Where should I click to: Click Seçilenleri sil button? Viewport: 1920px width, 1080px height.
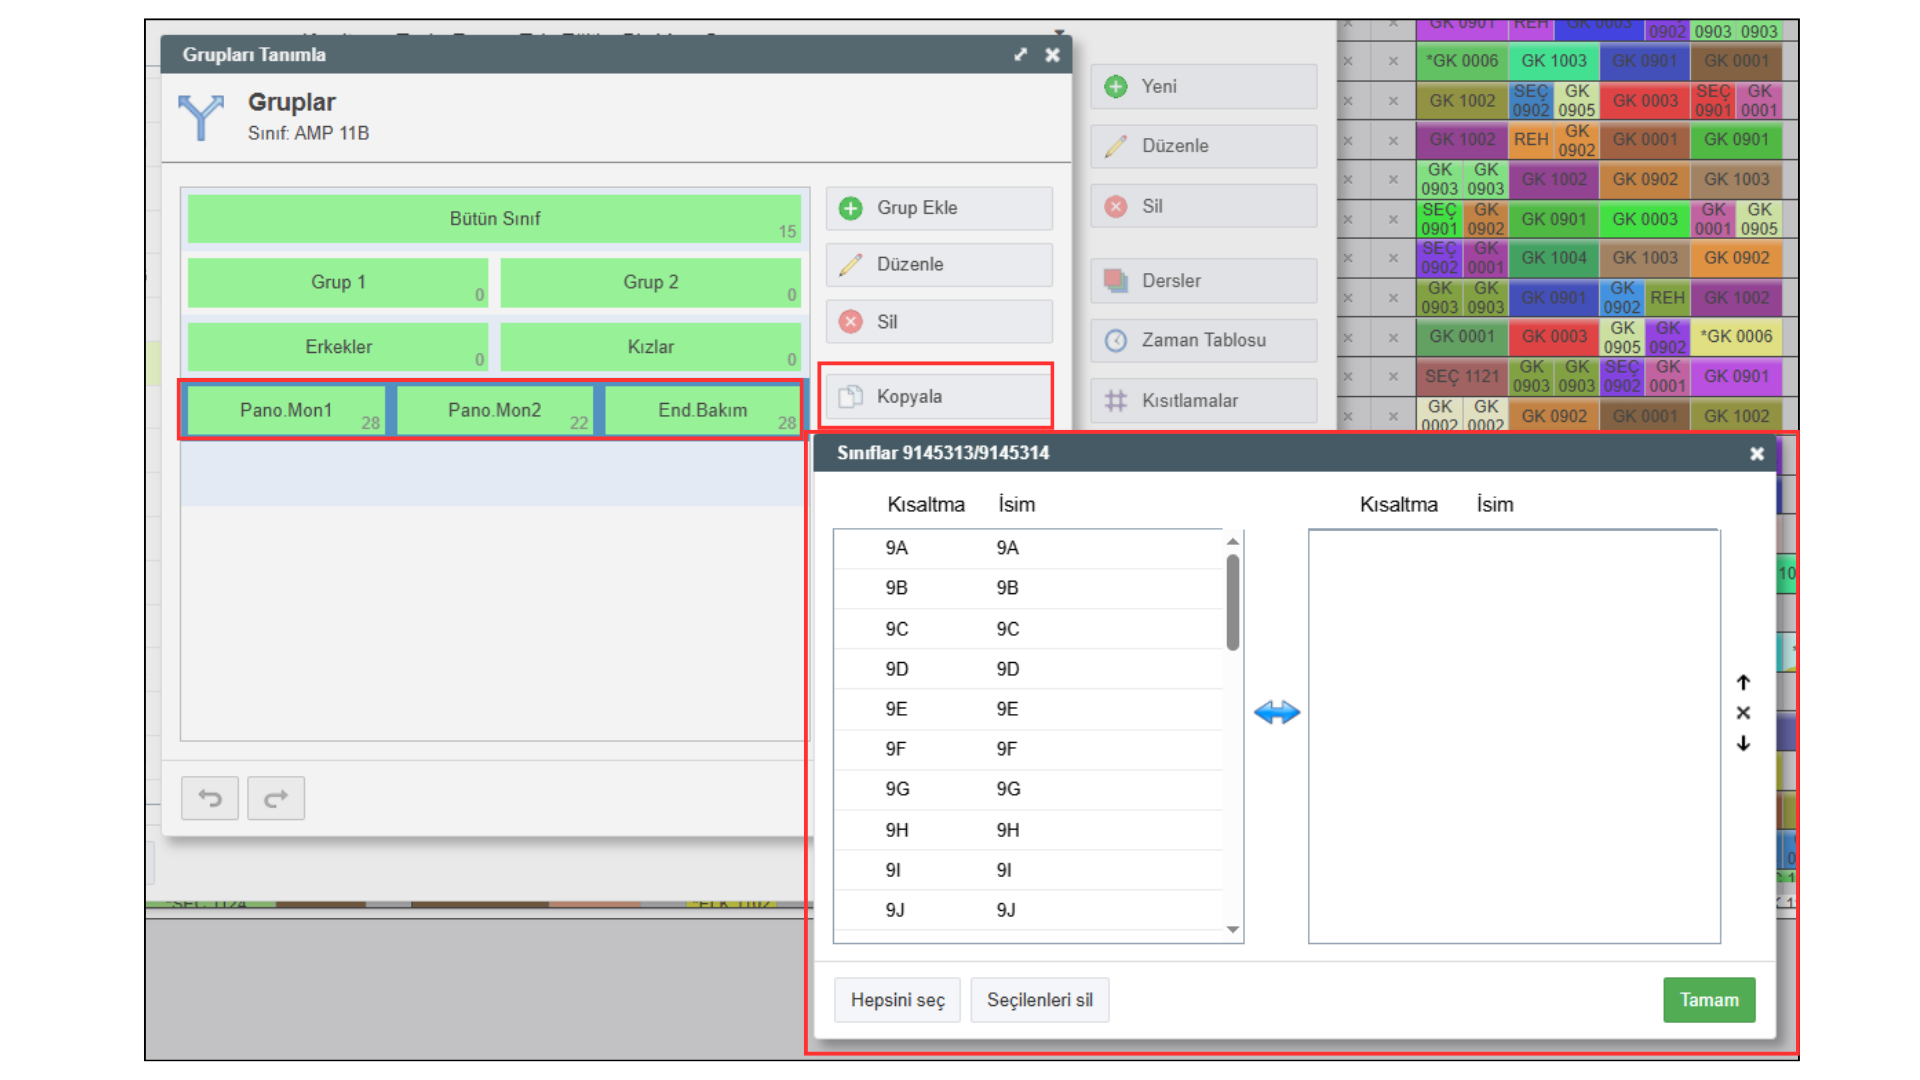tap(1039, 1000)
